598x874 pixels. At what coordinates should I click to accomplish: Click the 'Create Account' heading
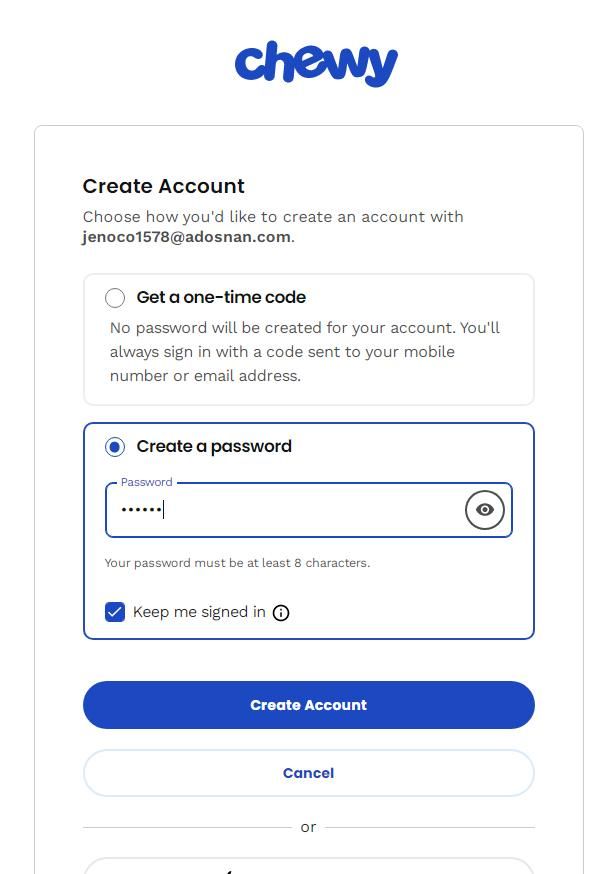[x=164, y=186]
